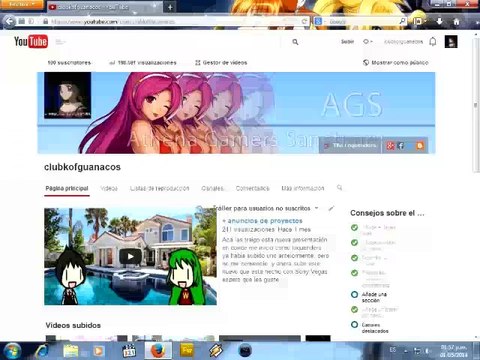Click the taskbar clock
Viewport: 480px width, 360px height.
pyautogui.click(x=453, y=351)
